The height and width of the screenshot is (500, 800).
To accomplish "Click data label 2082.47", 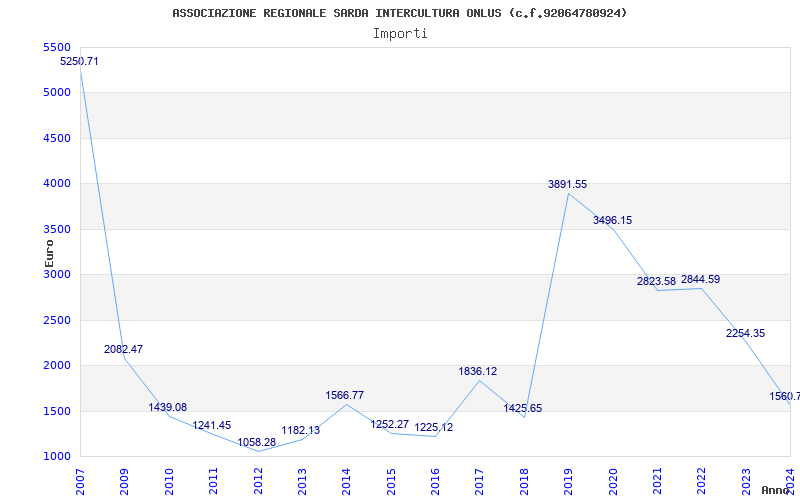I will click(x=123, y=349).
